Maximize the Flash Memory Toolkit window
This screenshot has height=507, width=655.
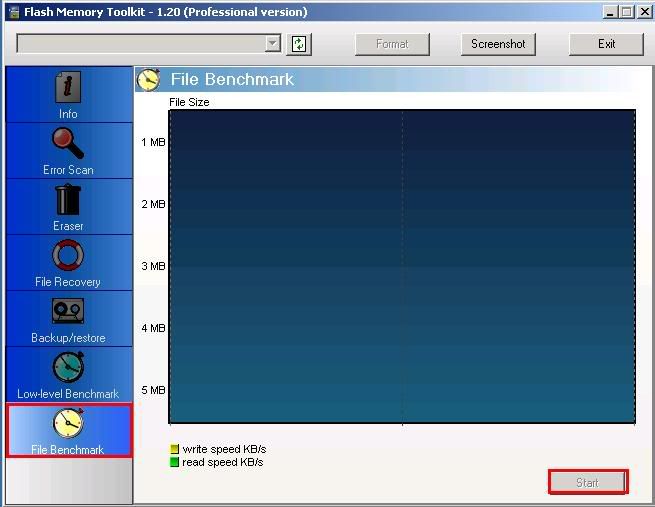(627, 12)
